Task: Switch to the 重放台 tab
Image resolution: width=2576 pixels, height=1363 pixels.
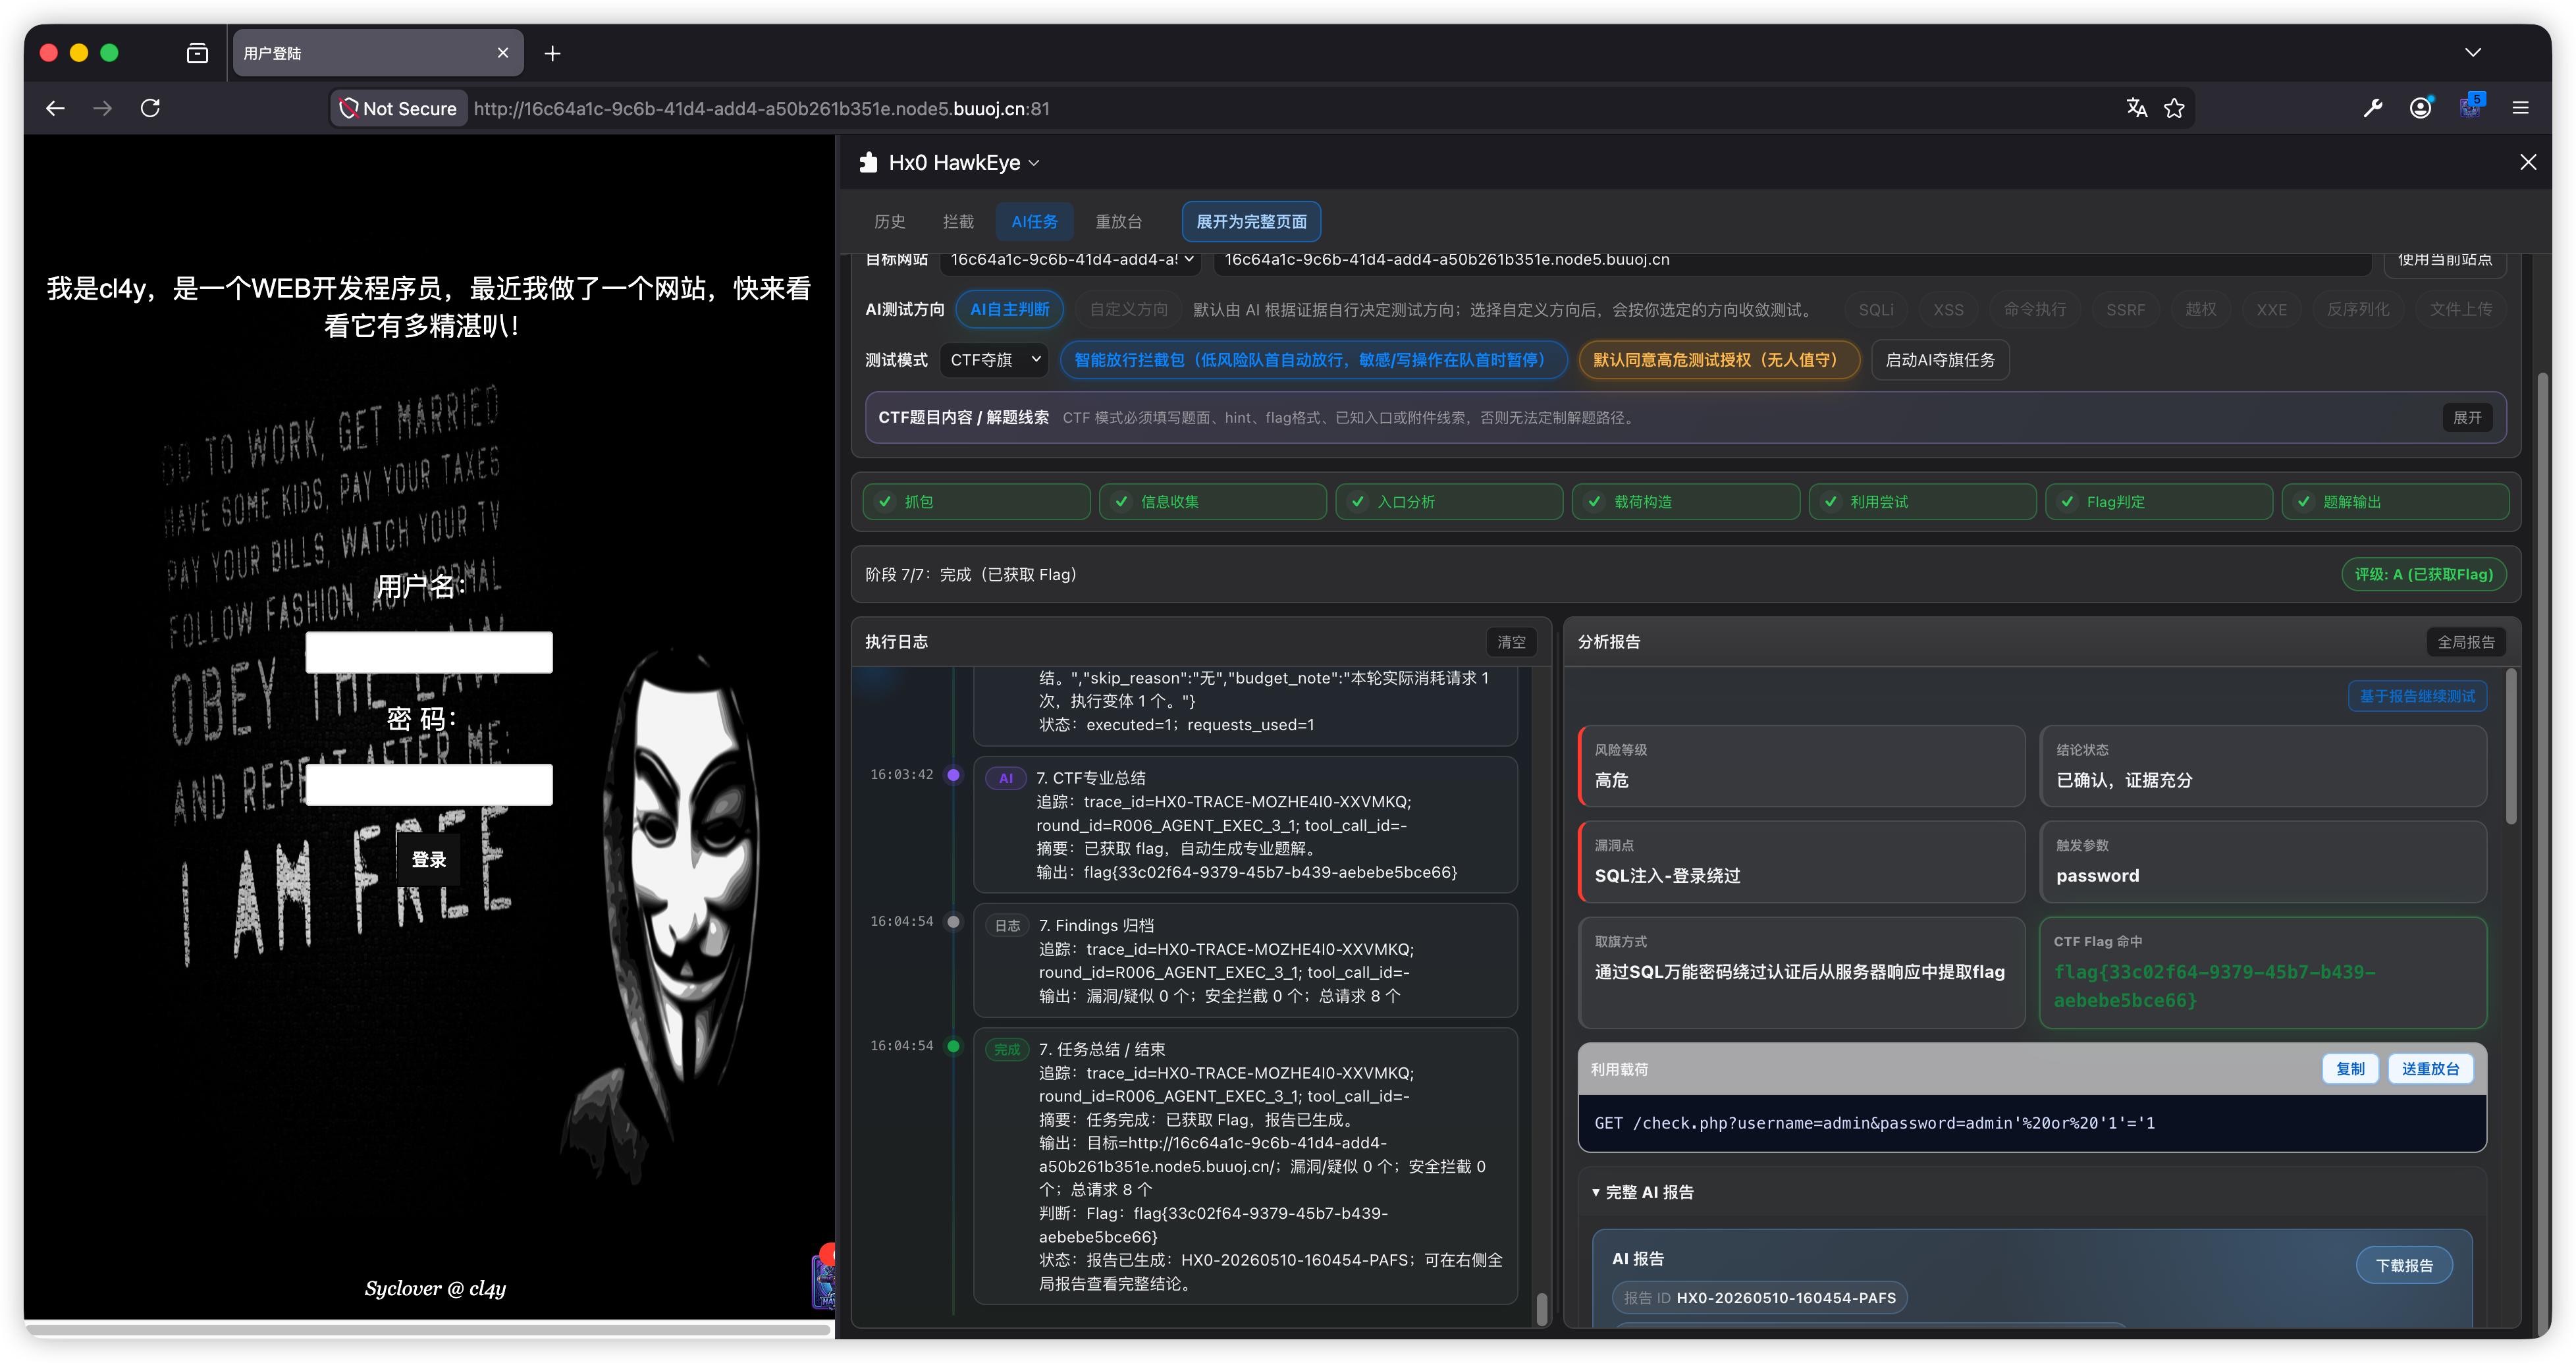Action: (1118, 222)
